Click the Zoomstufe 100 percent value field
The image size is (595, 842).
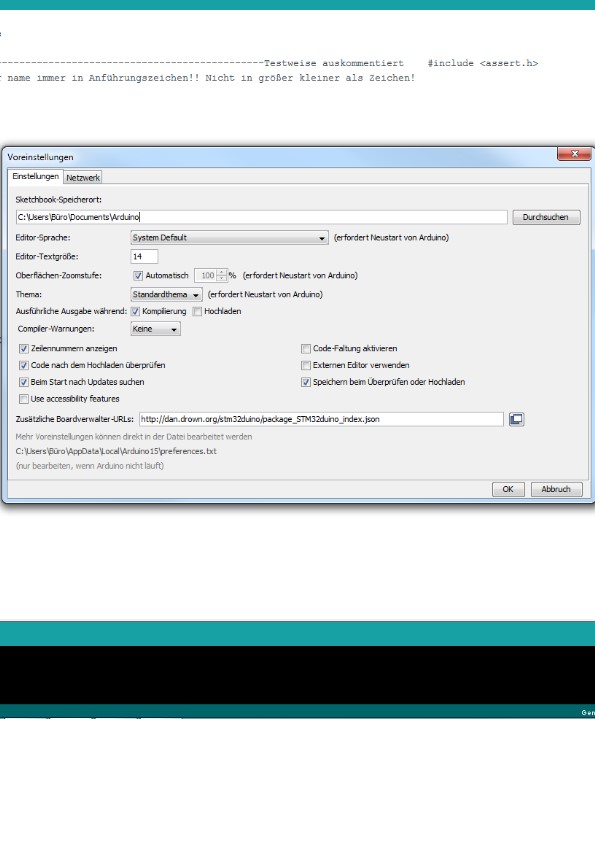pyautogui.click(x=206, y=275)
